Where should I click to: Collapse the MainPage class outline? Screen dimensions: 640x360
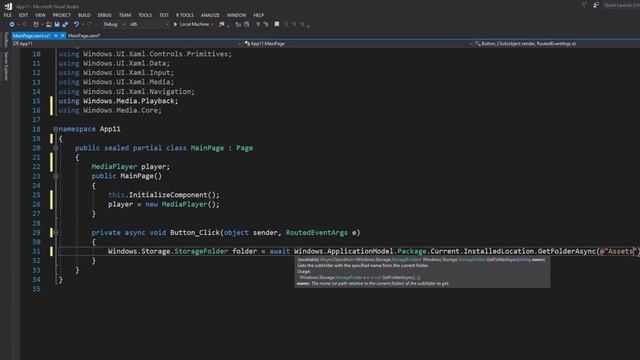coord(56,148)
